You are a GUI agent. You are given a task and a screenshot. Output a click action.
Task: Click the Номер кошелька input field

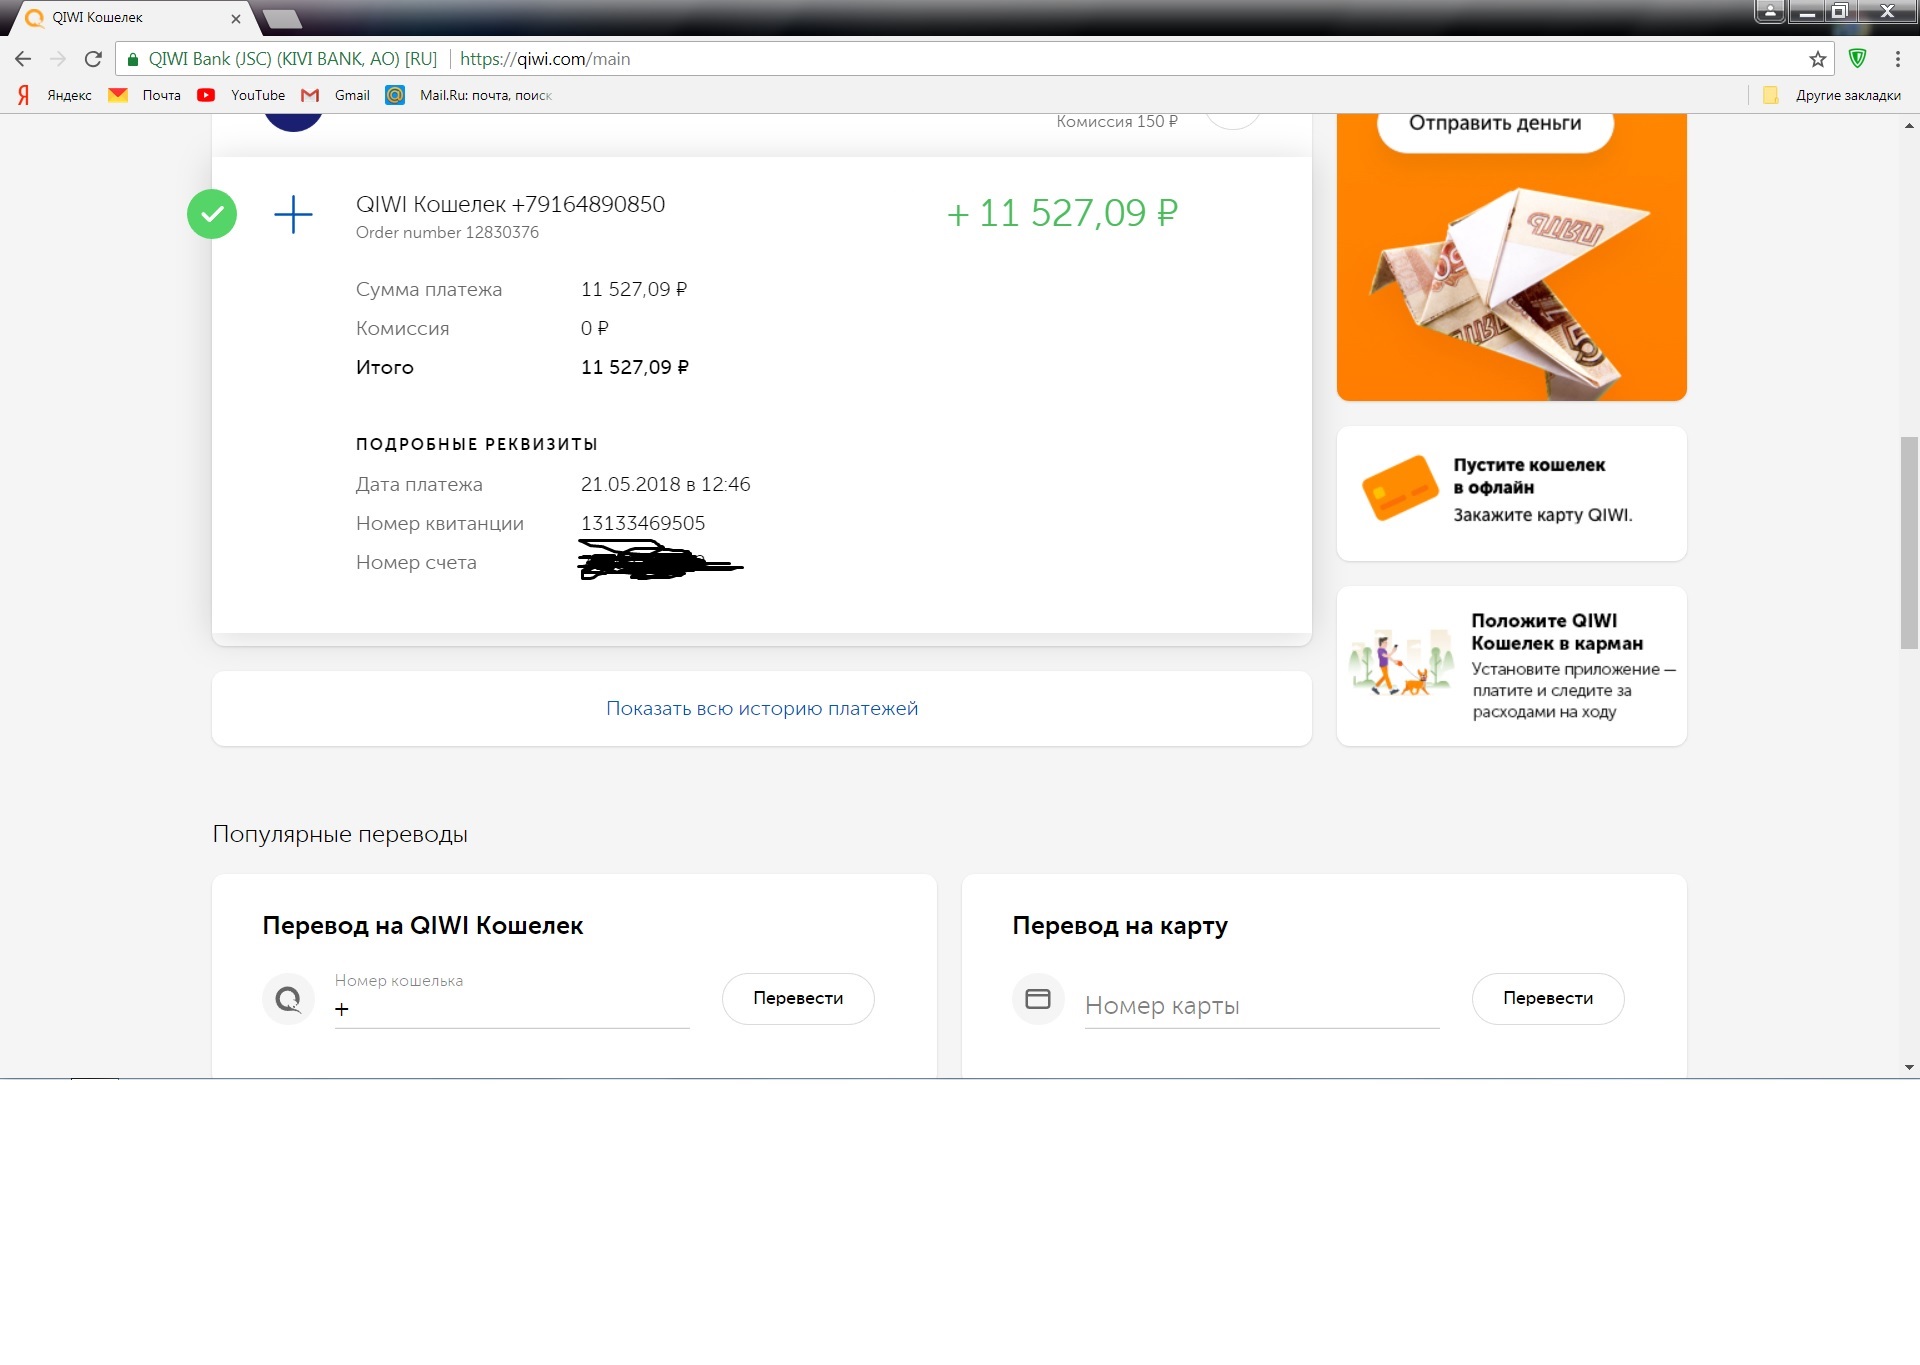[512, 1009]
